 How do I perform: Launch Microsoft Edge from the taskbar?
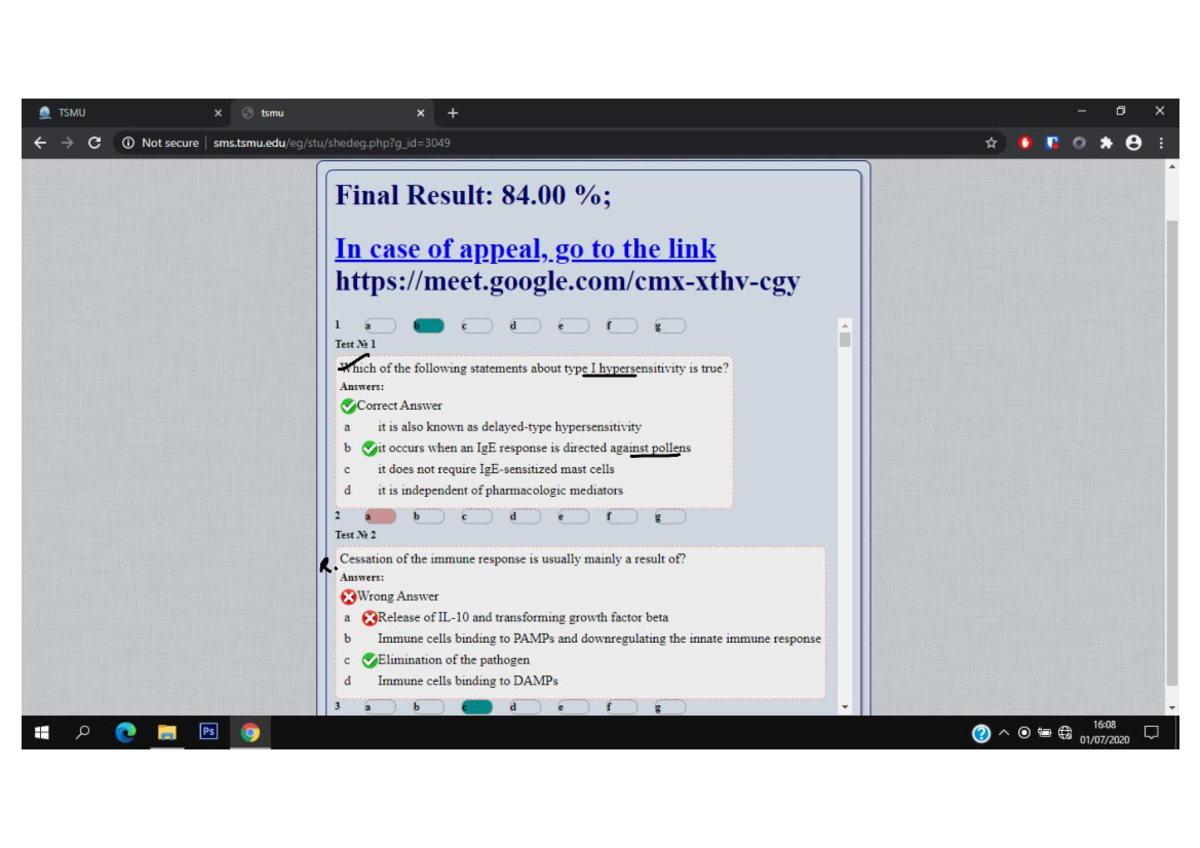125,732
